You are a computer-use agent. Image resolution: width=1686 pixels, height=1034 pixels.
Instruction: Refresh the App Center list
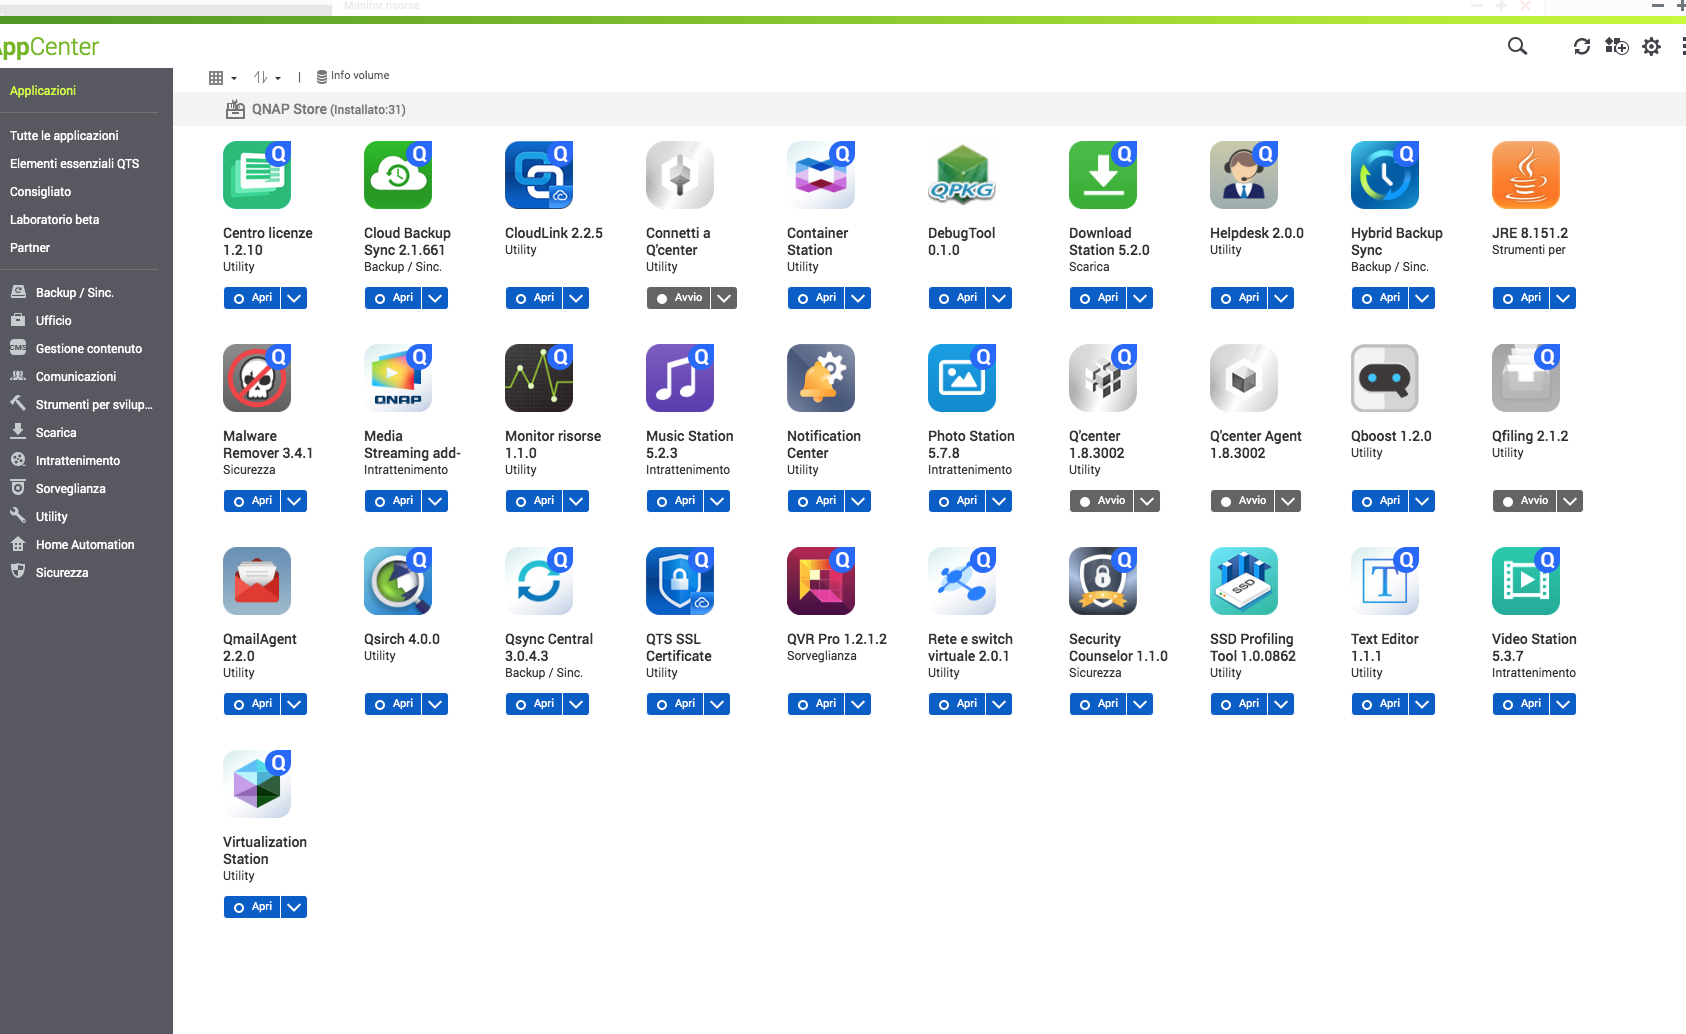[1581, 46]
